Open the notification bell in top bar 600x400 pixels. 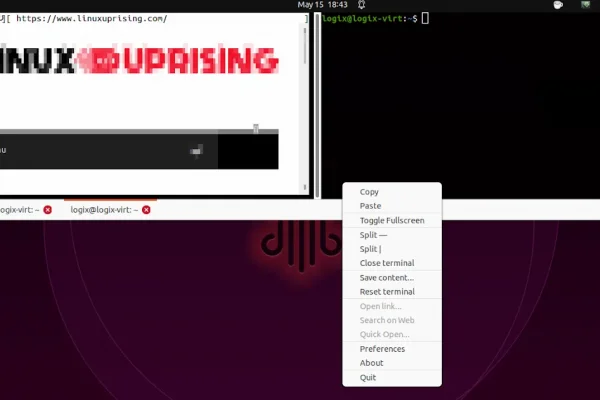pyautogui.click(x=361, y=5)
